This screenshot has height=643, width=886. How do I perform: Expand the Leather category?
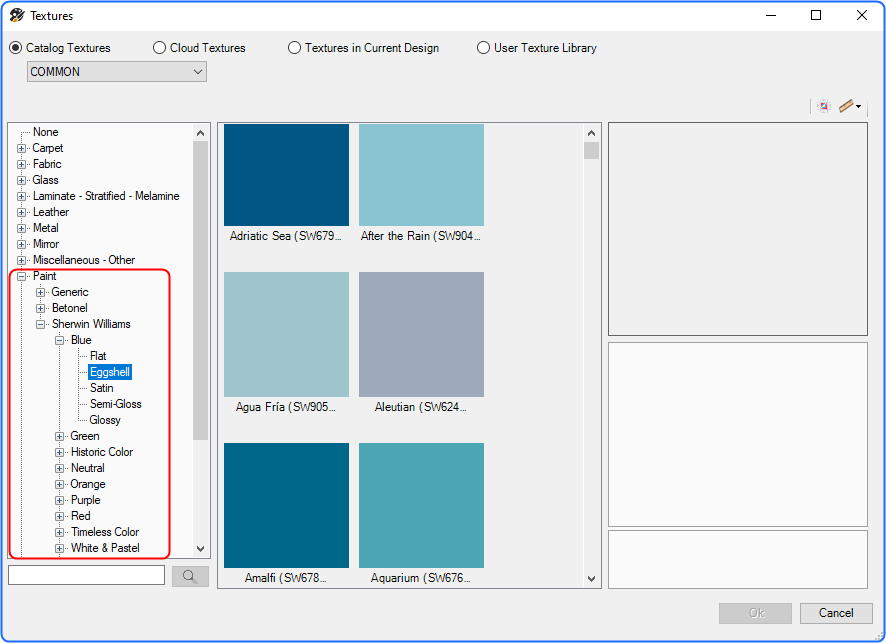point(21,212)
